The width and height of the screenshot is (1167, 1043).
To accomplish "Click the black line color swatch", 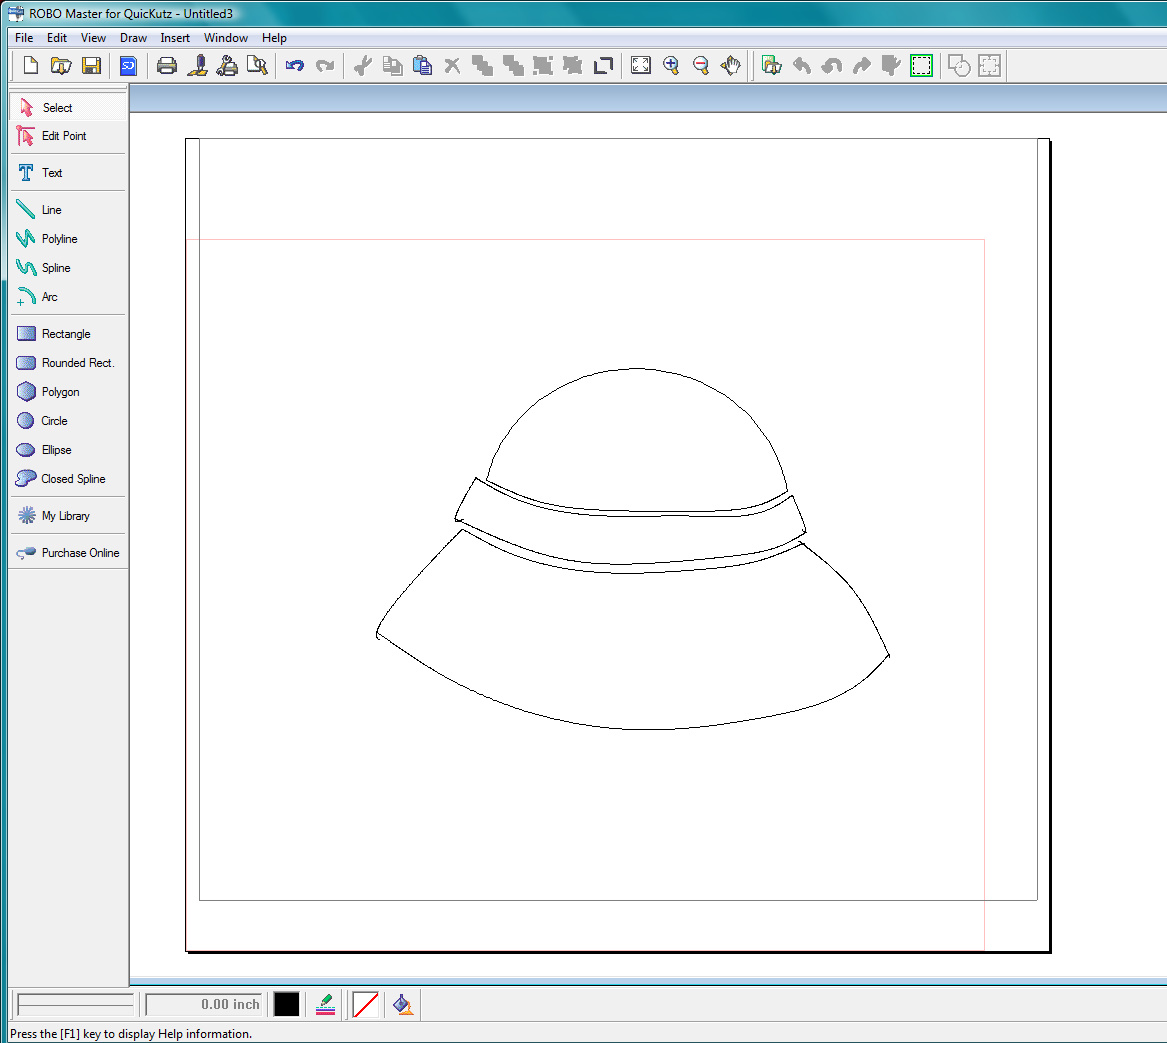I will (287, 1004).
